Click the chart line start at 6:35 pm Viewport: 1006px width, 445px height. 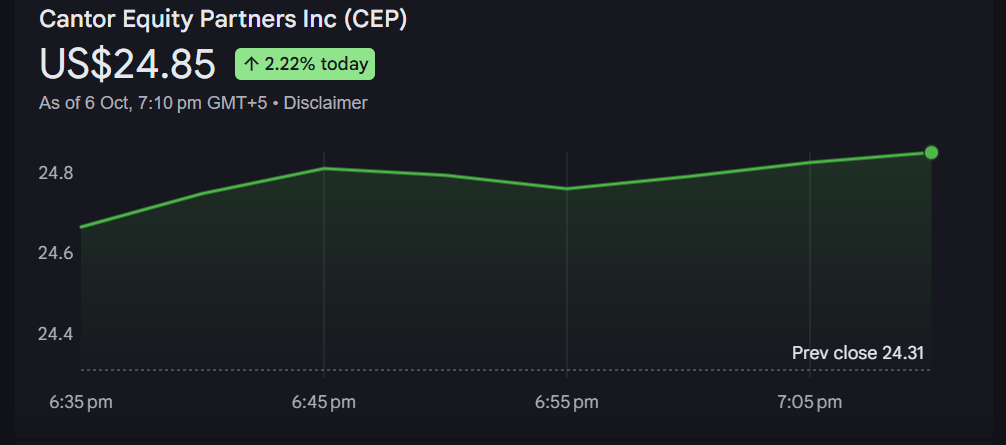[x=82, y=227]
